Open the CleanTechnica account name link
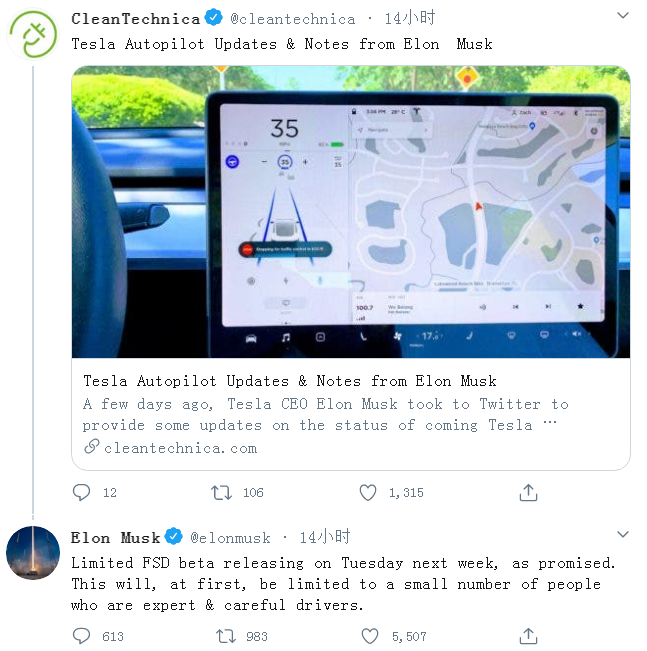647x651 pixels. point(135,18)
